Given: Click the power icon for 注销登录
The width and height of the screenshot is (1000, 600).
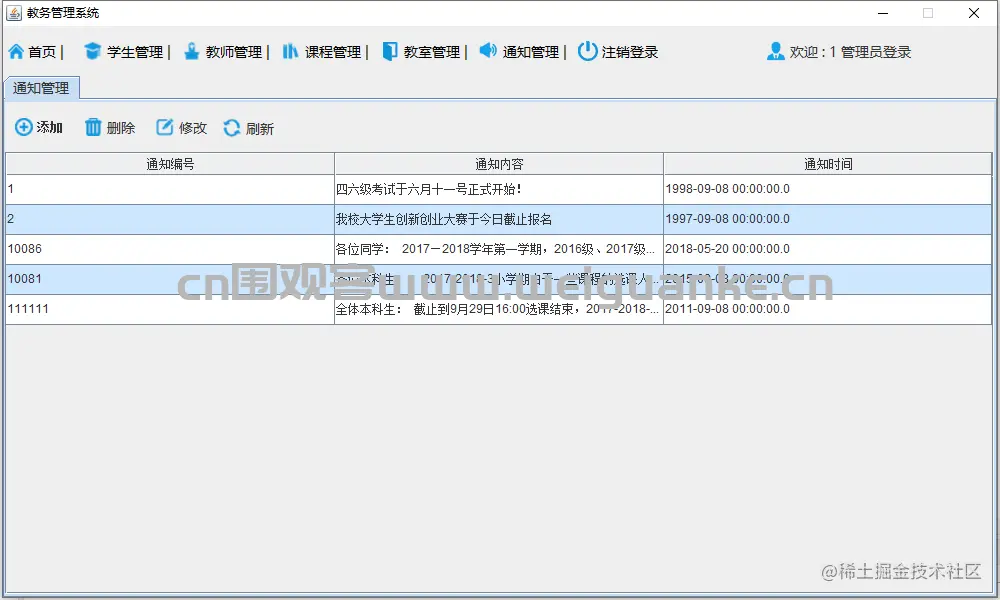Looking at the screenshot, I should click(x=587, y=51).
